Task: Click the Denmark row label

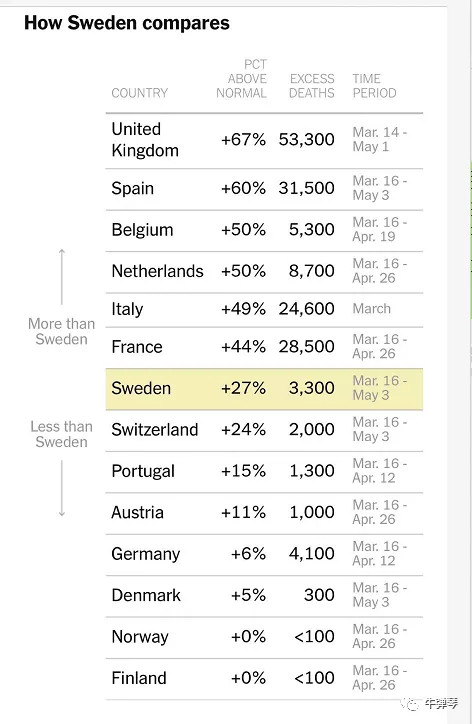Action: 146,595
